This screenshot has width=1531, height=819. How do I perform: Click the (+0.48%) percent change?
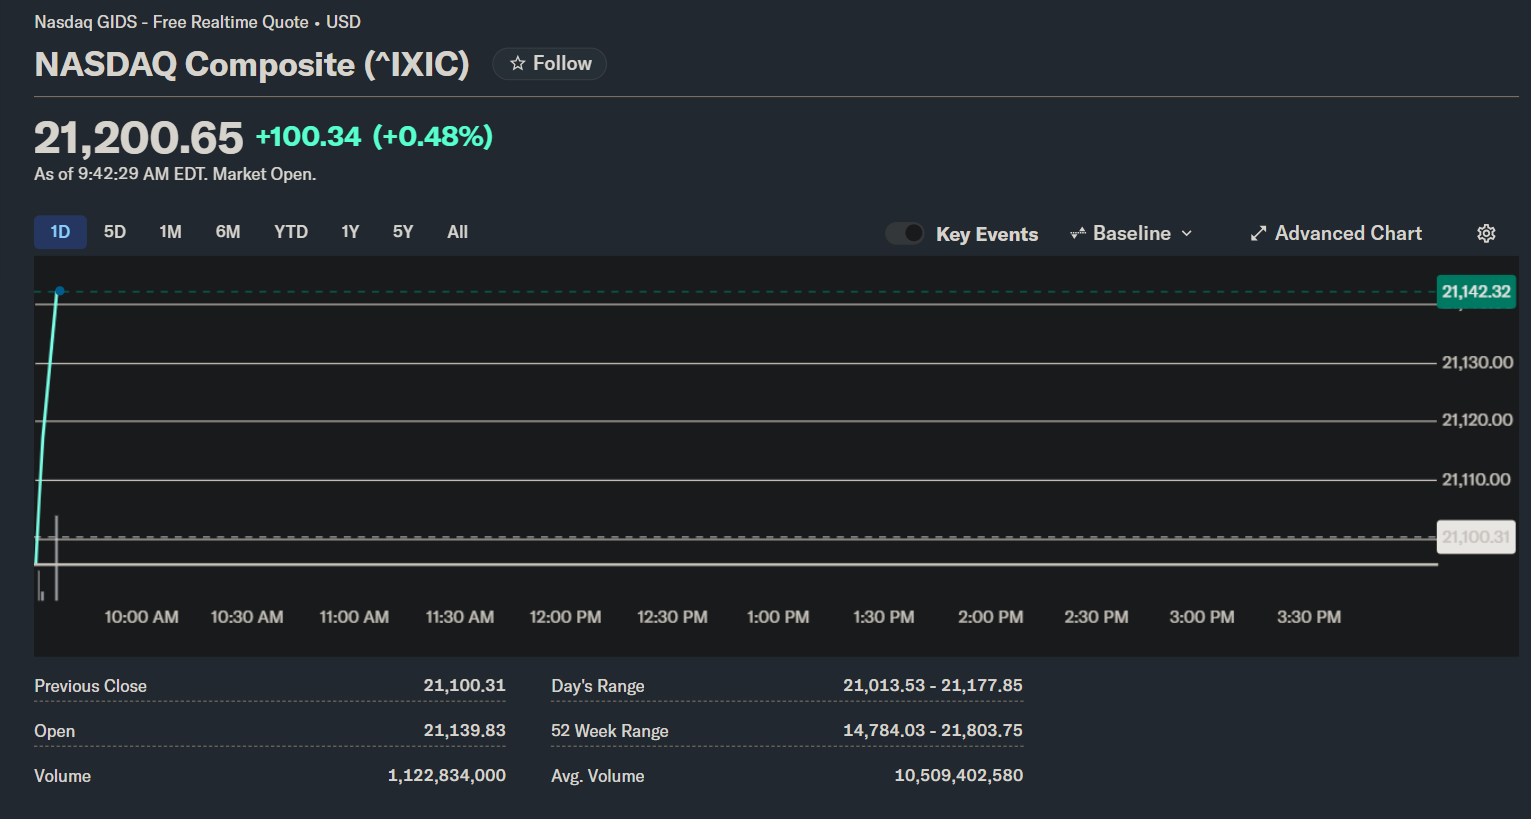[x=433, y=136]
